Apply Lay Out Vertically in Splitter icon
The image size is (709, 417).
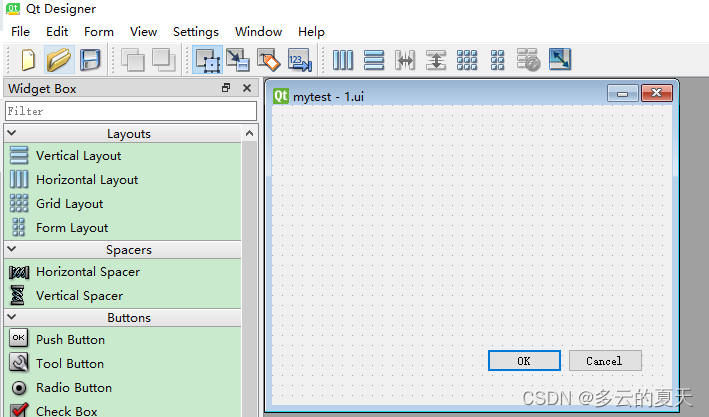436,60
